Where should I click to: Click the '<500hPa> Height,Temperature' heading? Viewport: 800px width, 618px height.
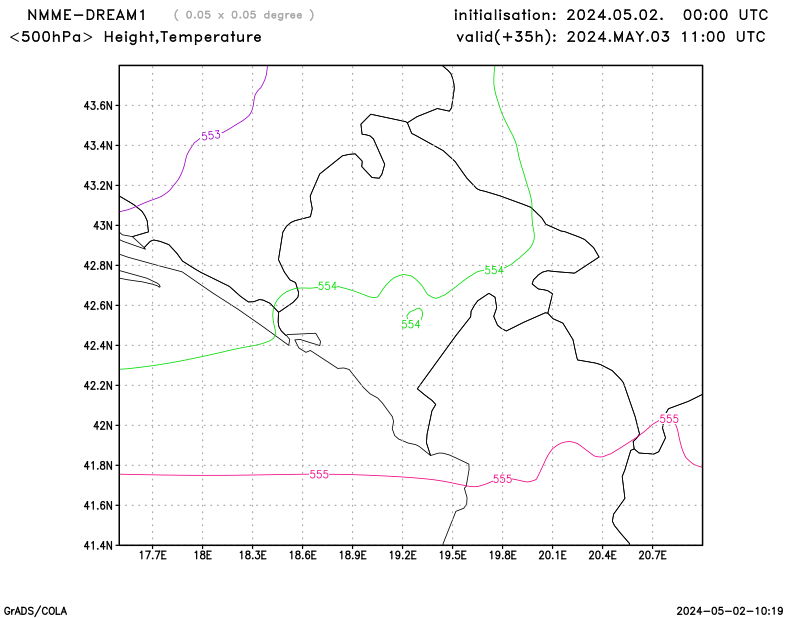coord(136,37)
